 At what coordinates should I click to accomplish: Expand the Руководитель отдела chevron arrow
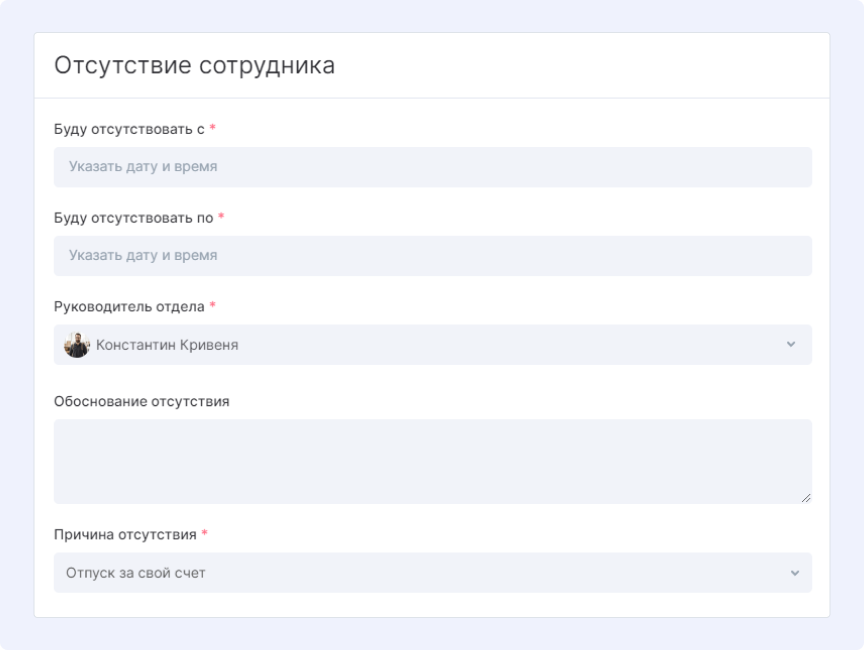[x=791, y=344]
